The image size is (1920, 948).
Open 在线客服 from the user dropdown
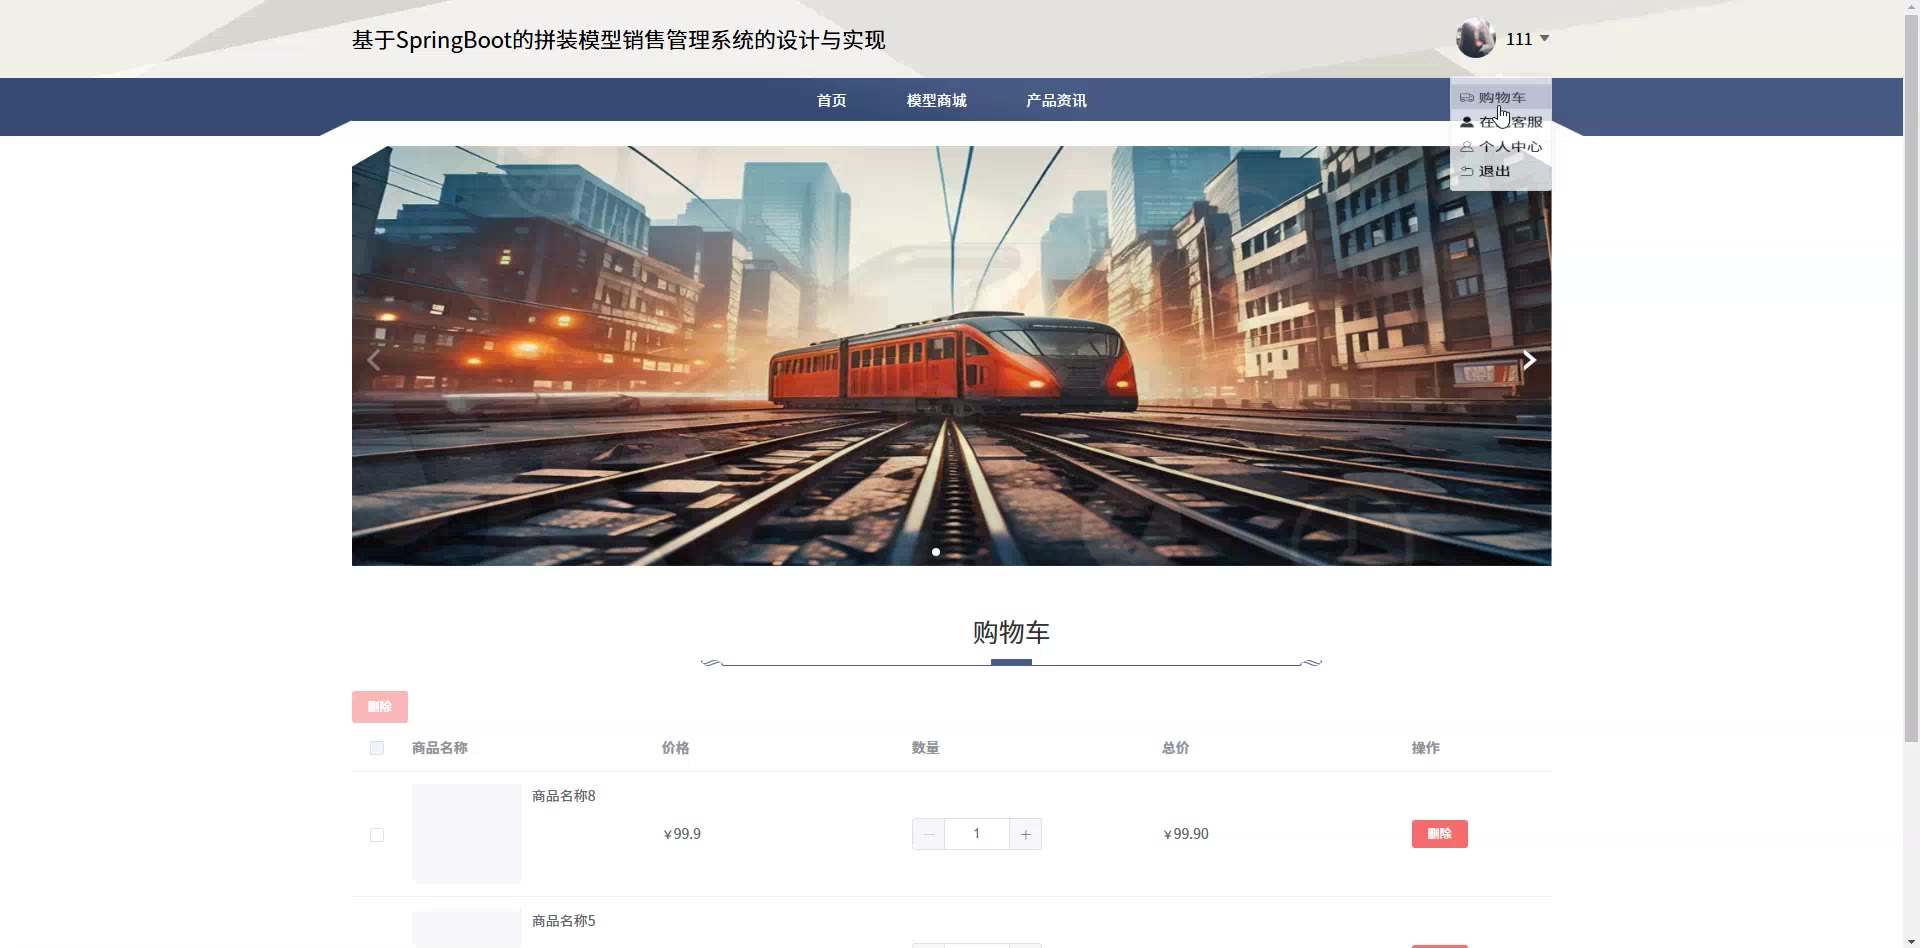coord(1500,122)
